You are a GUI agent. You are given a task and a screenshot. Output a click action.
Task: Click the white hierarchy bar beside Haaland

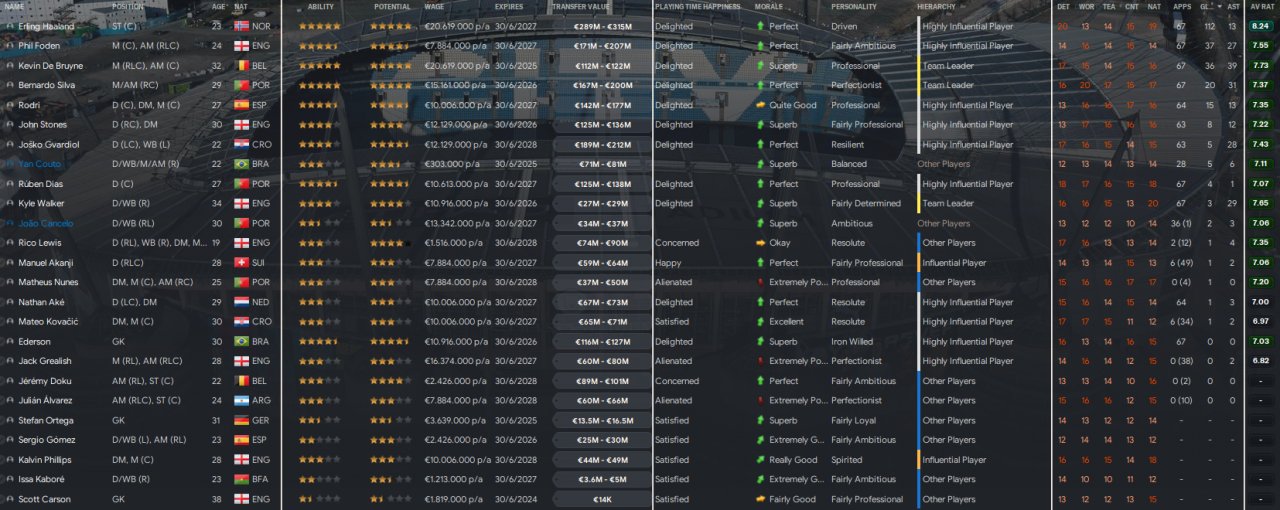coord(918,26)
